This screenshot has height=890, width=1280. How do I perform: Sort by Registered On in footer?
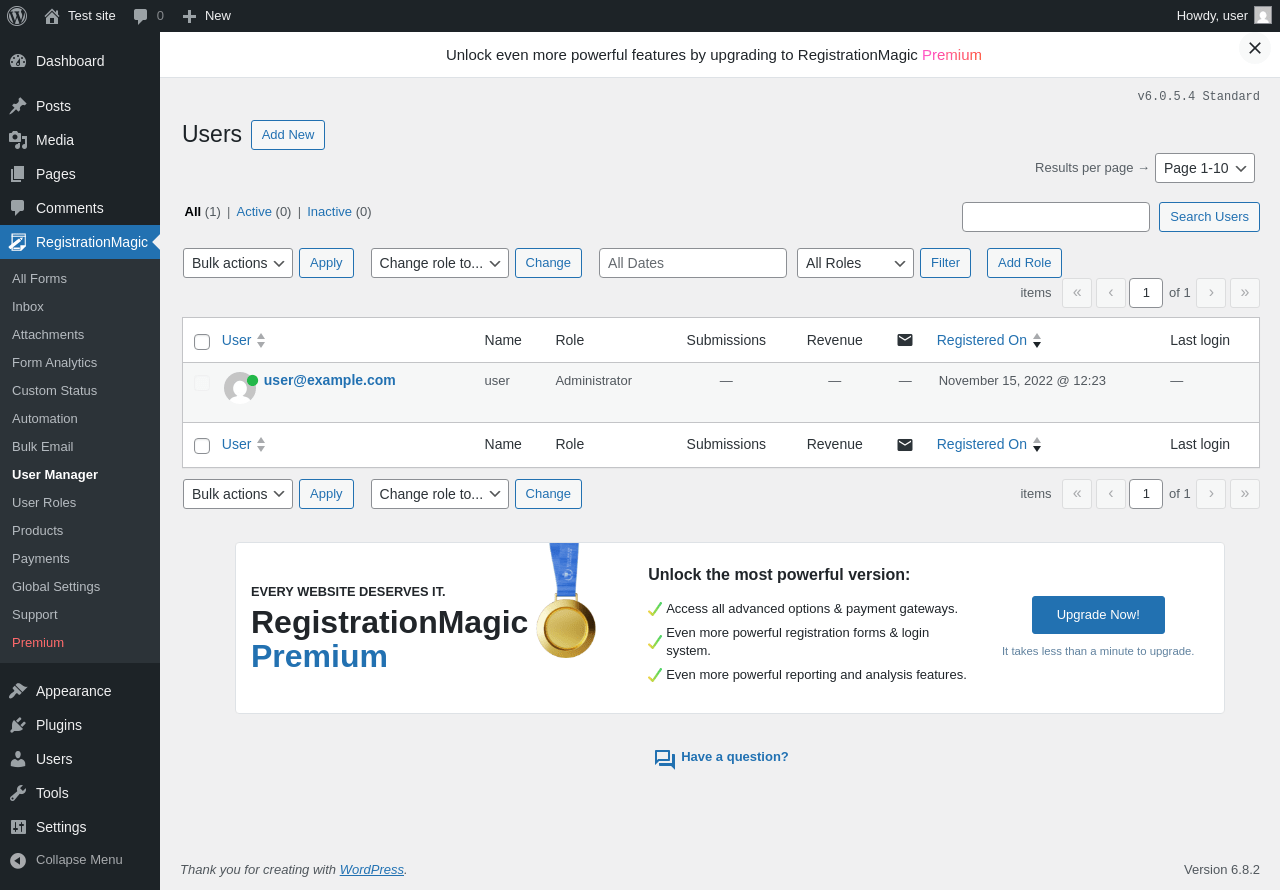tap(989, 444)
